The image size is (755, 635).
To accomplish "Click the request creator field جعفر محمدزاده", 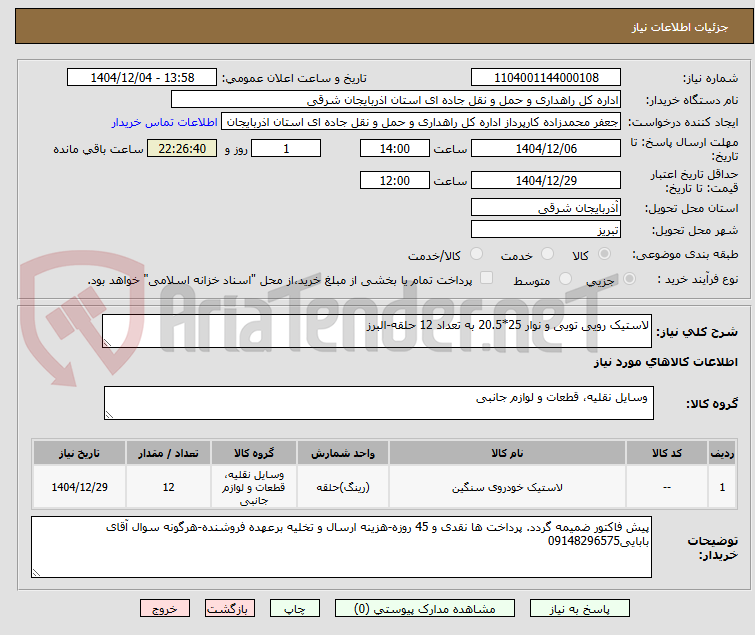I will pos(421,122).
